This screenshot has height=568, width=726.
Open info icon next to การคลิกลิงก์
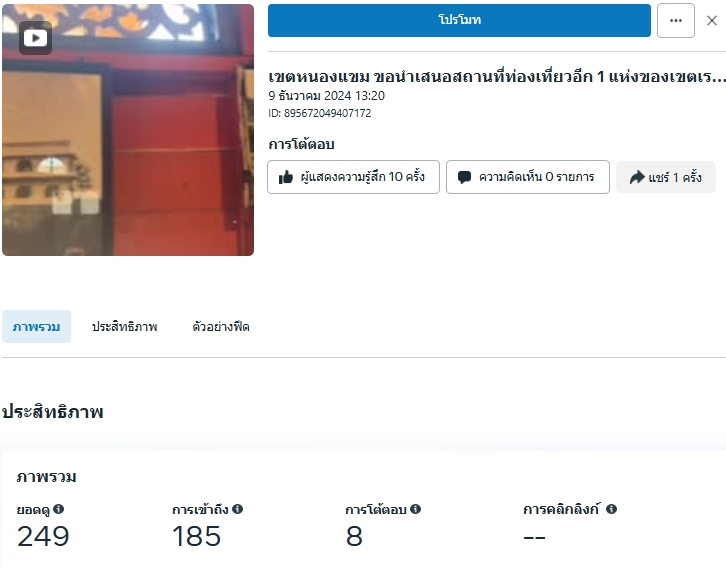[x=611, y=509]
